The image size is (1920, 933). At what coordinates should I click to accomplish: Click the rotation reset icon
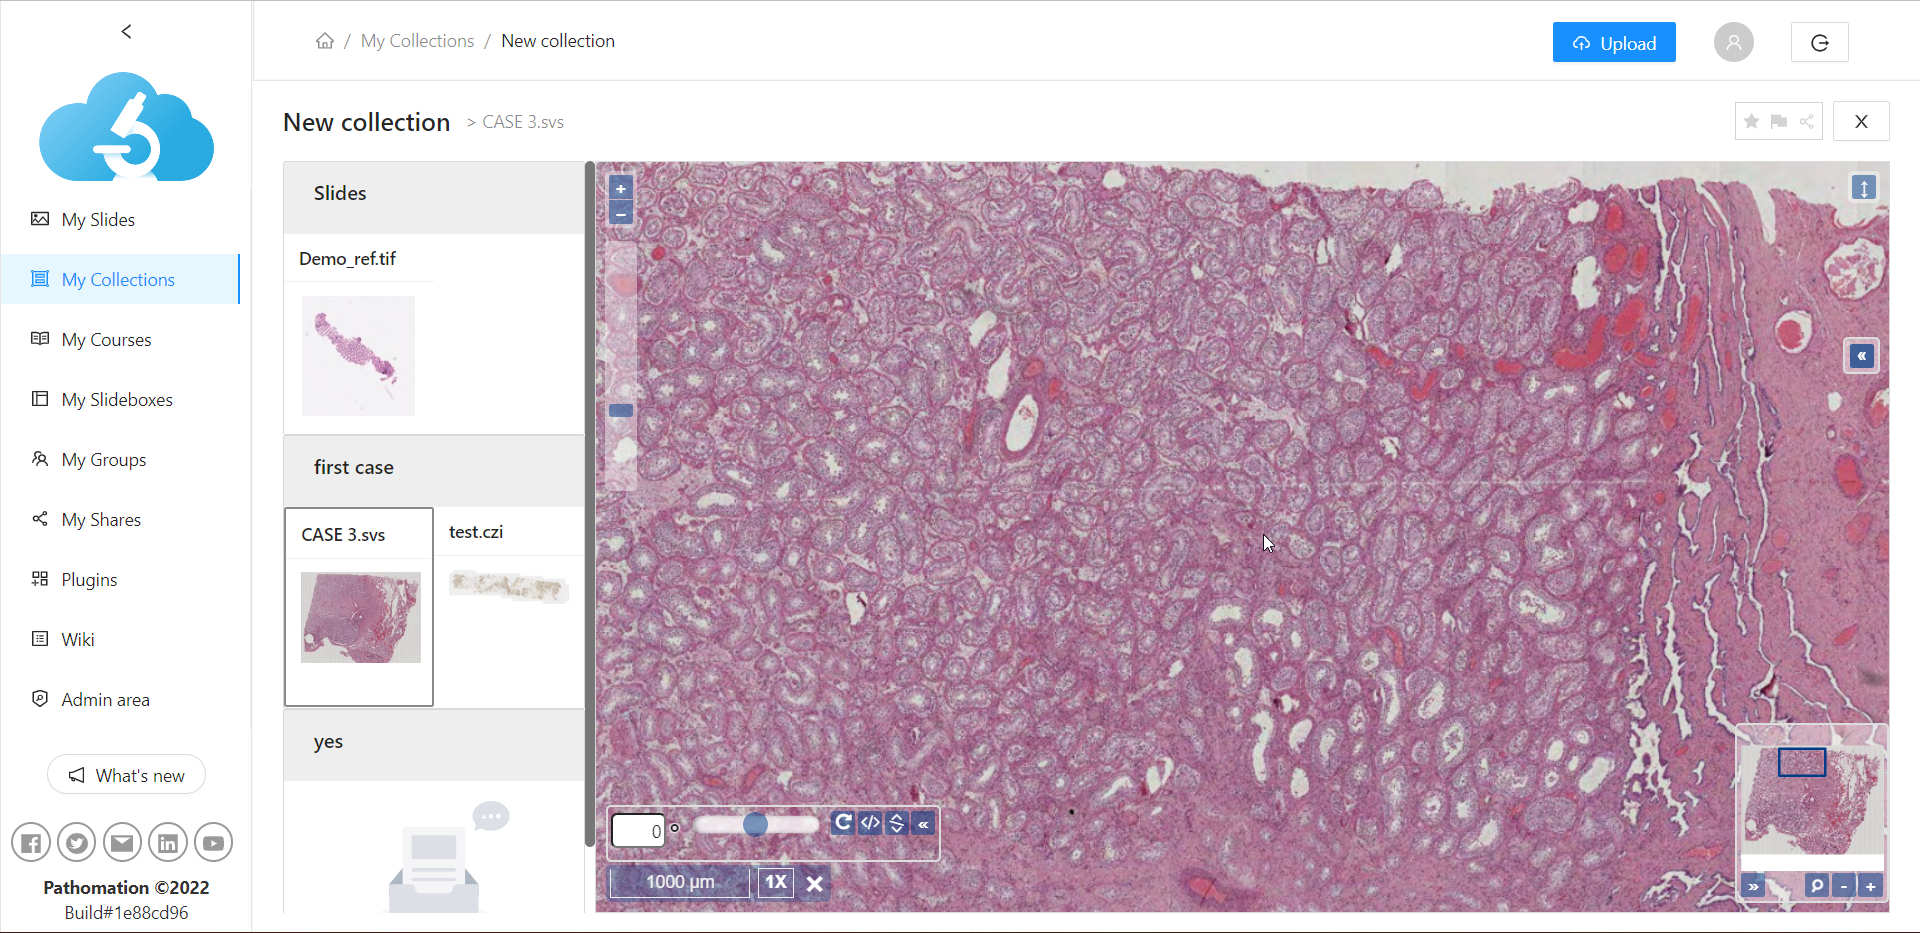843,823
